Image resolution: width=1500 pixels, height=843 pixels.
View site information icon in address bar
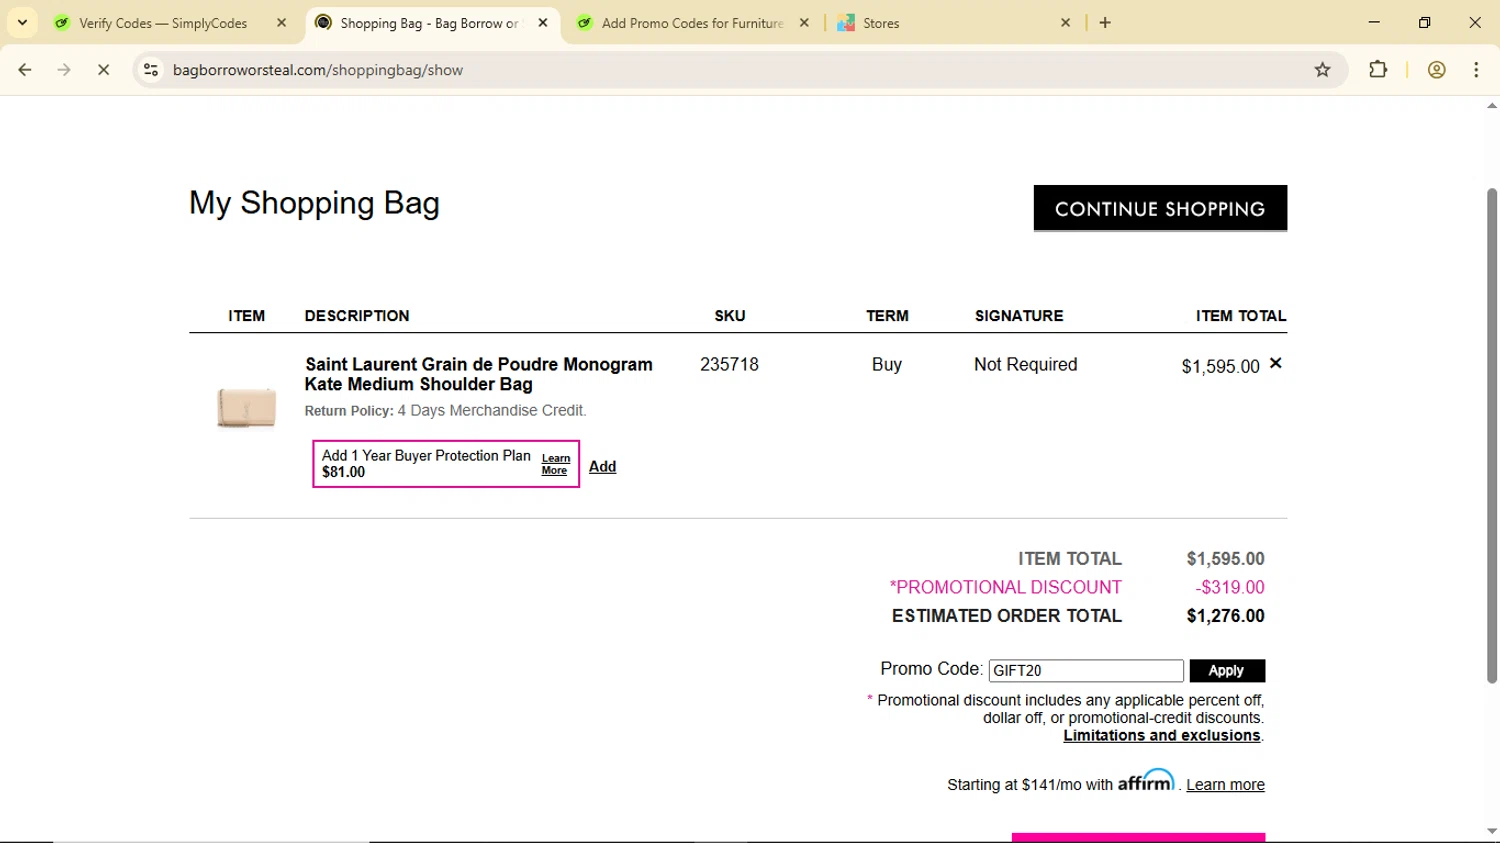[151, 70]
